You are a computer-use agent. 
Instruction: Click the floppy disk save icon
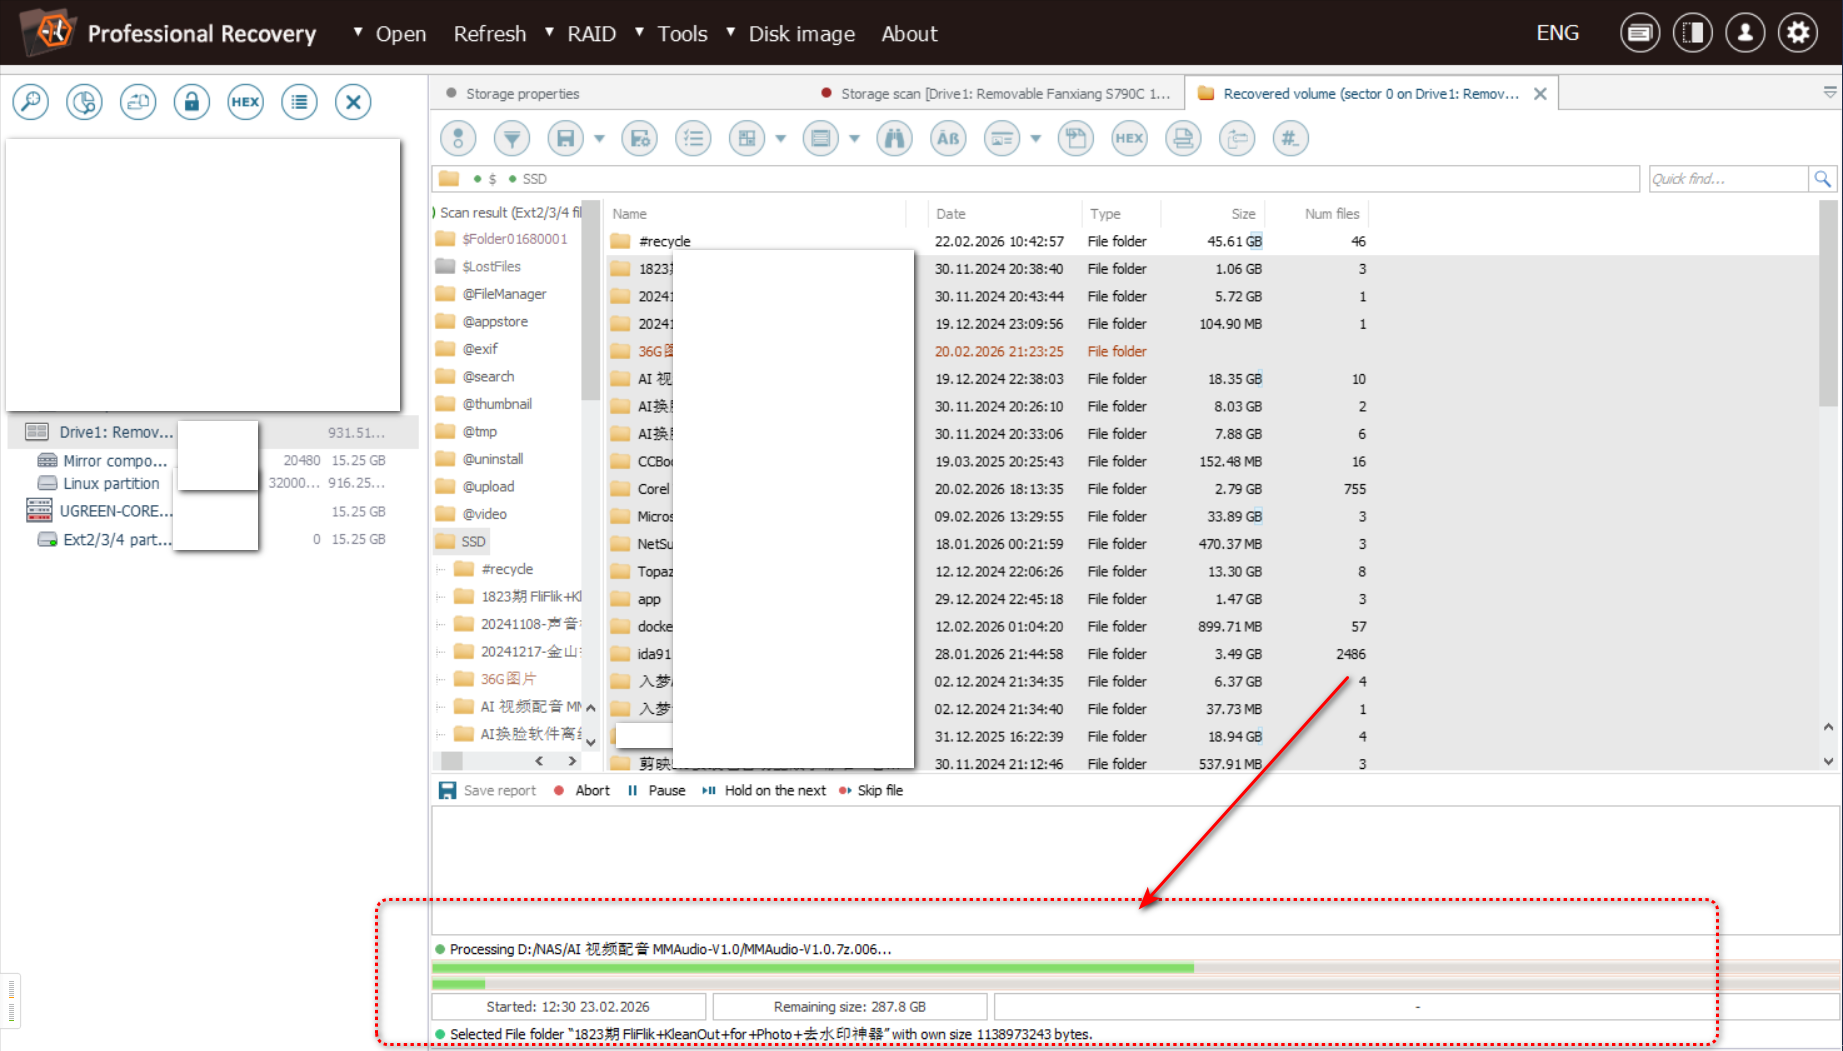pyautogui.click(x=565, y=139)
